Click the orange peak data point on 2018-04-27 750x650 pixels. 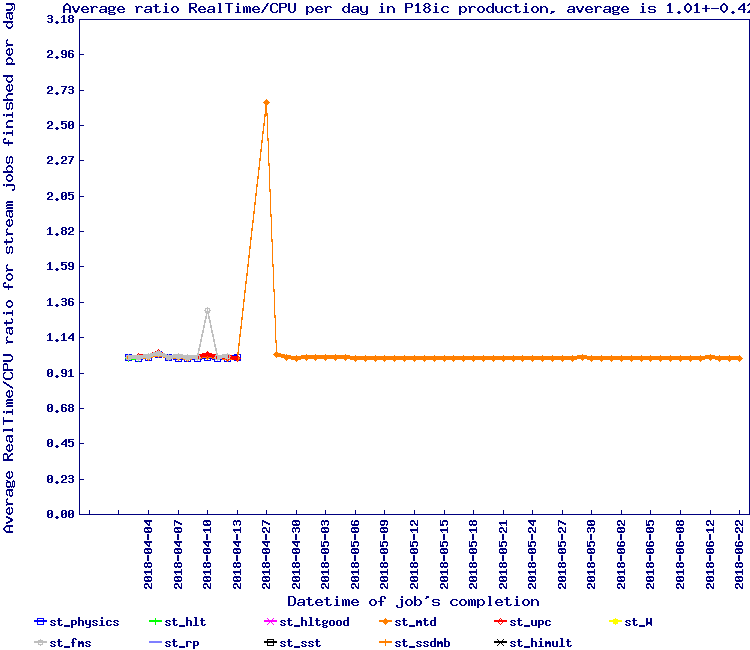(x=266, y=102)
